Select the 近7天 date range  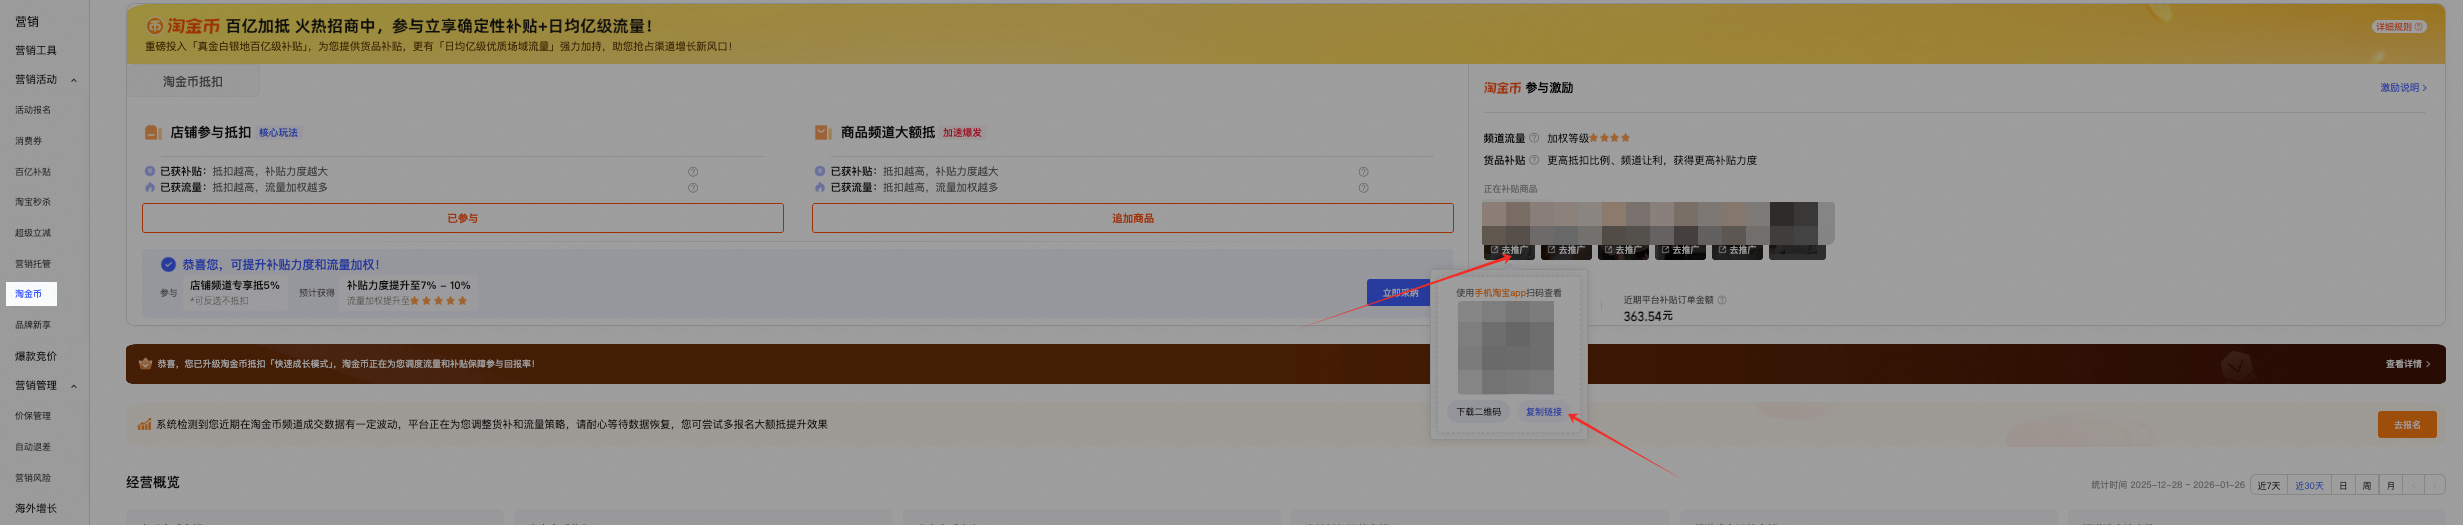[2269, 486]
